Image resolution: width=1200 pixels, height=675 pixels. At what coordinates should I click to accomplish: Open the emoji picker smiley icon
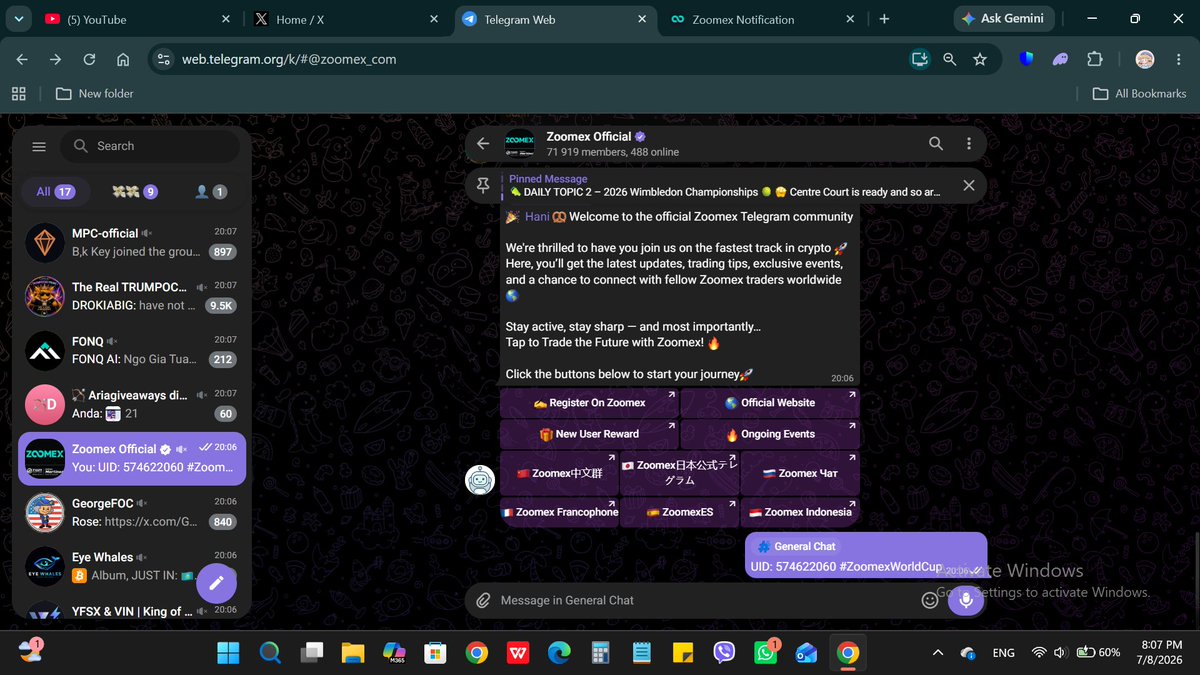[x=929, y=600]
